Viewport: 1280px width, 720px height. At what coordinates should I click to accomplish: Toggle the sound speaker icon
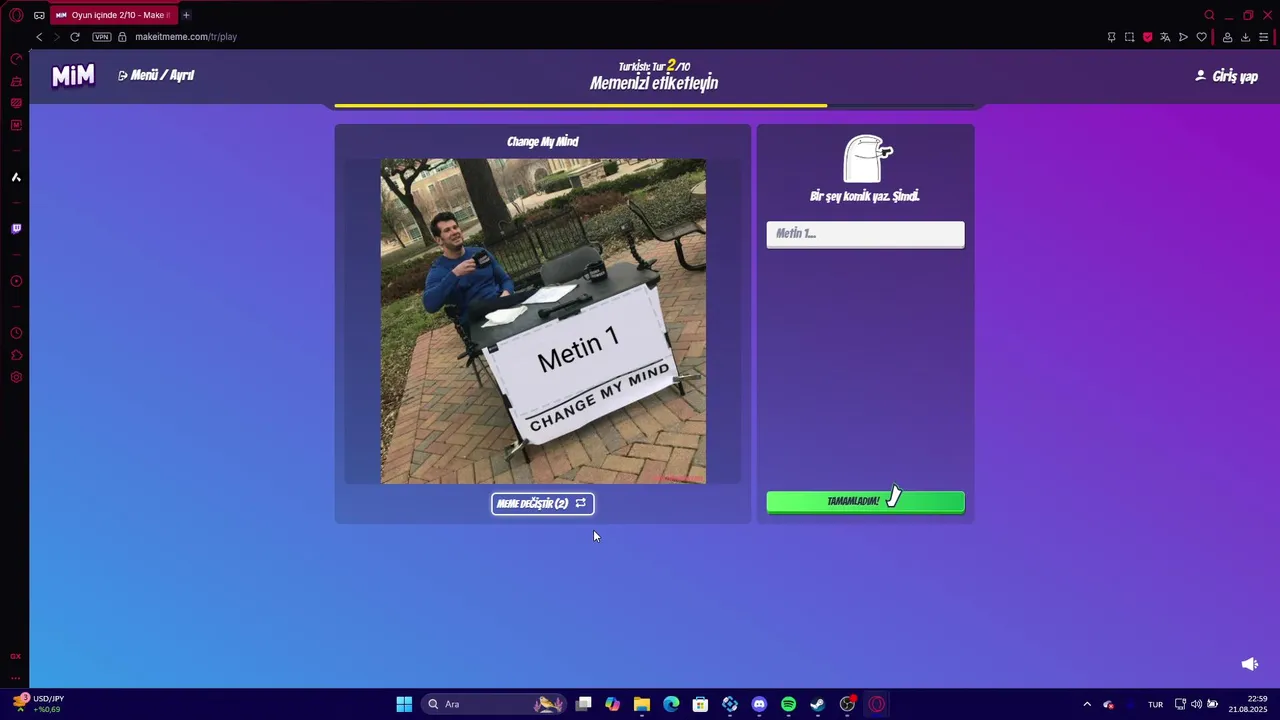[x=1249, y=664]
